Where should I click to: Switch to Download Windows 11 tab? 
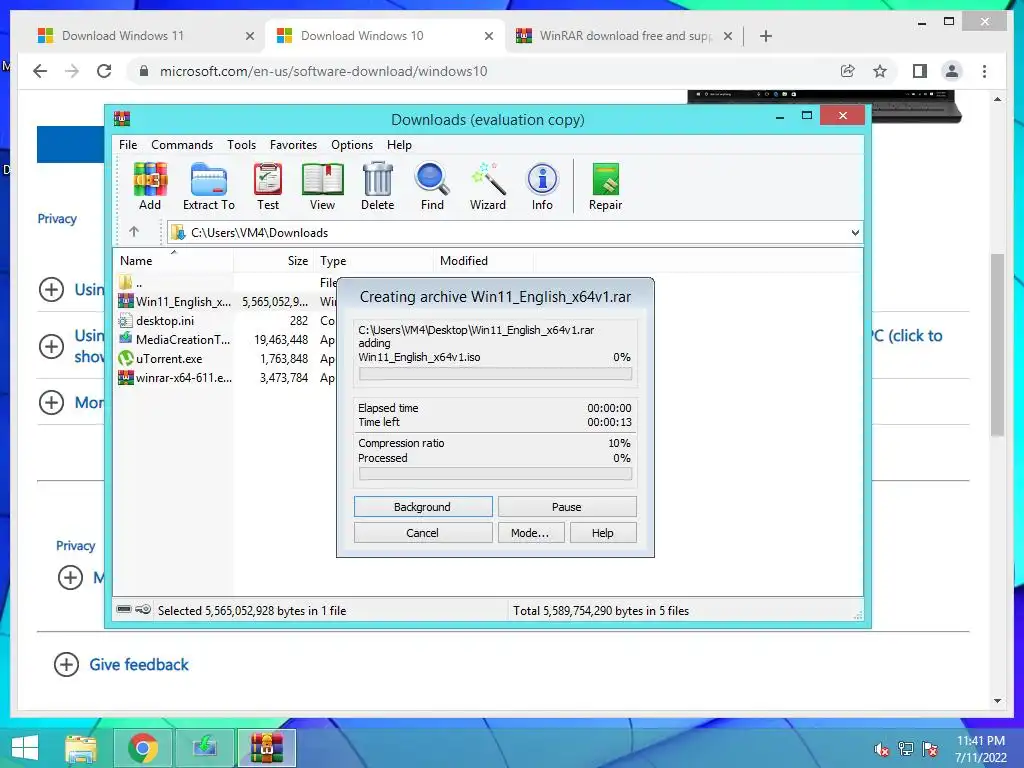pyautogui.click(x=146, y=36)
